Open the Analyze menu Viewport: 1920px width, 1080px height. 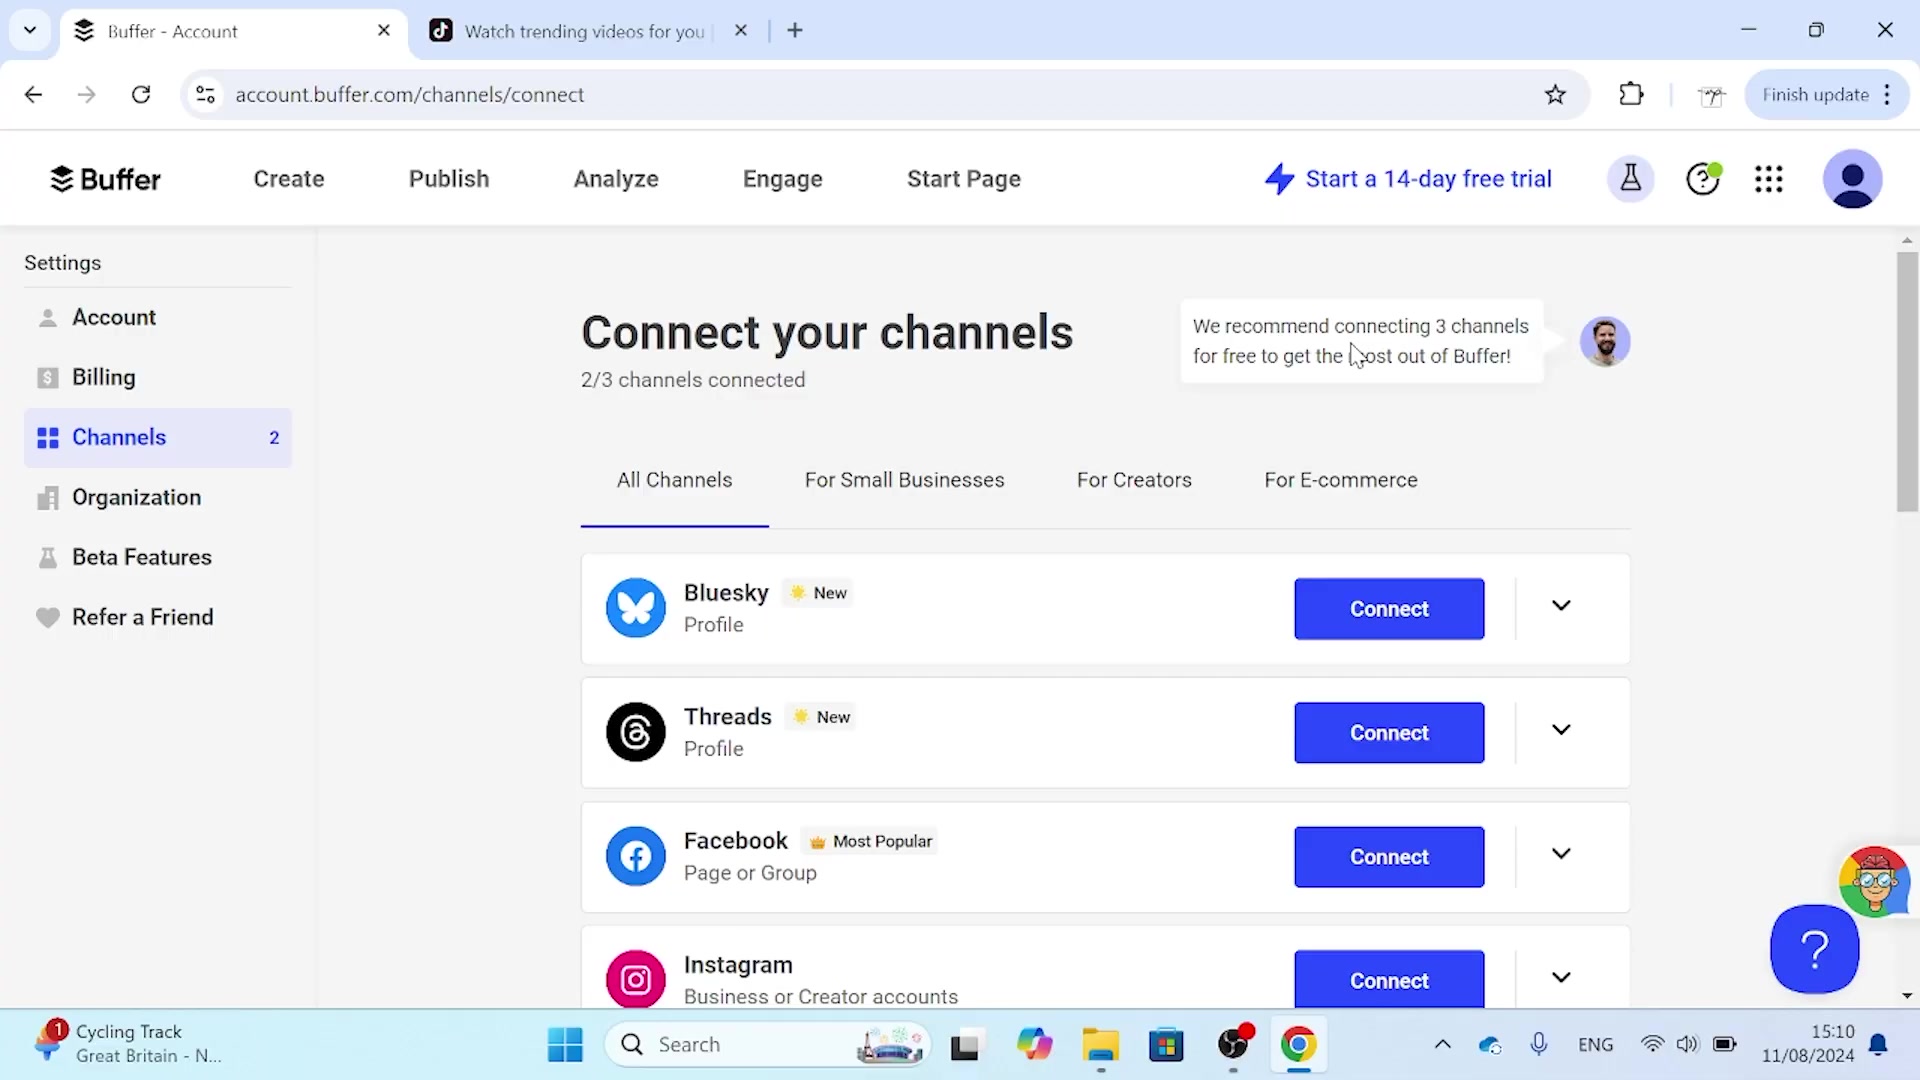click(x=616, y=179)
